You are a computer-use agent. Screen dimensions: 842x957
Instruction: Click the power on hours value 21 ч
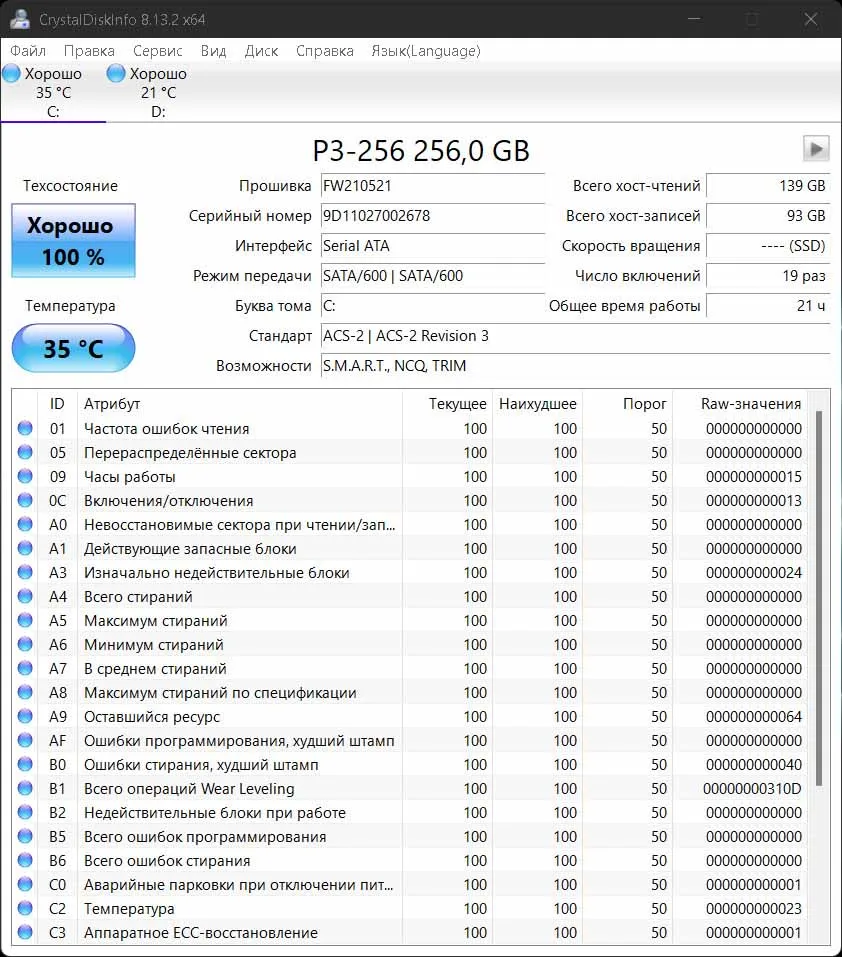[768, 306]
